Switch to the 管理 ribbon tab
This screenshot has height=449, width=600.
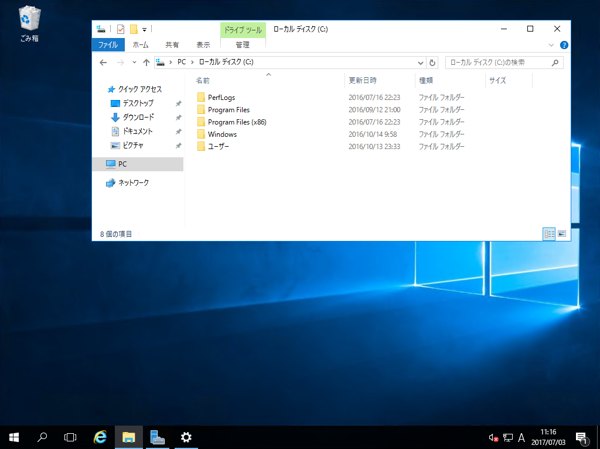243,45
